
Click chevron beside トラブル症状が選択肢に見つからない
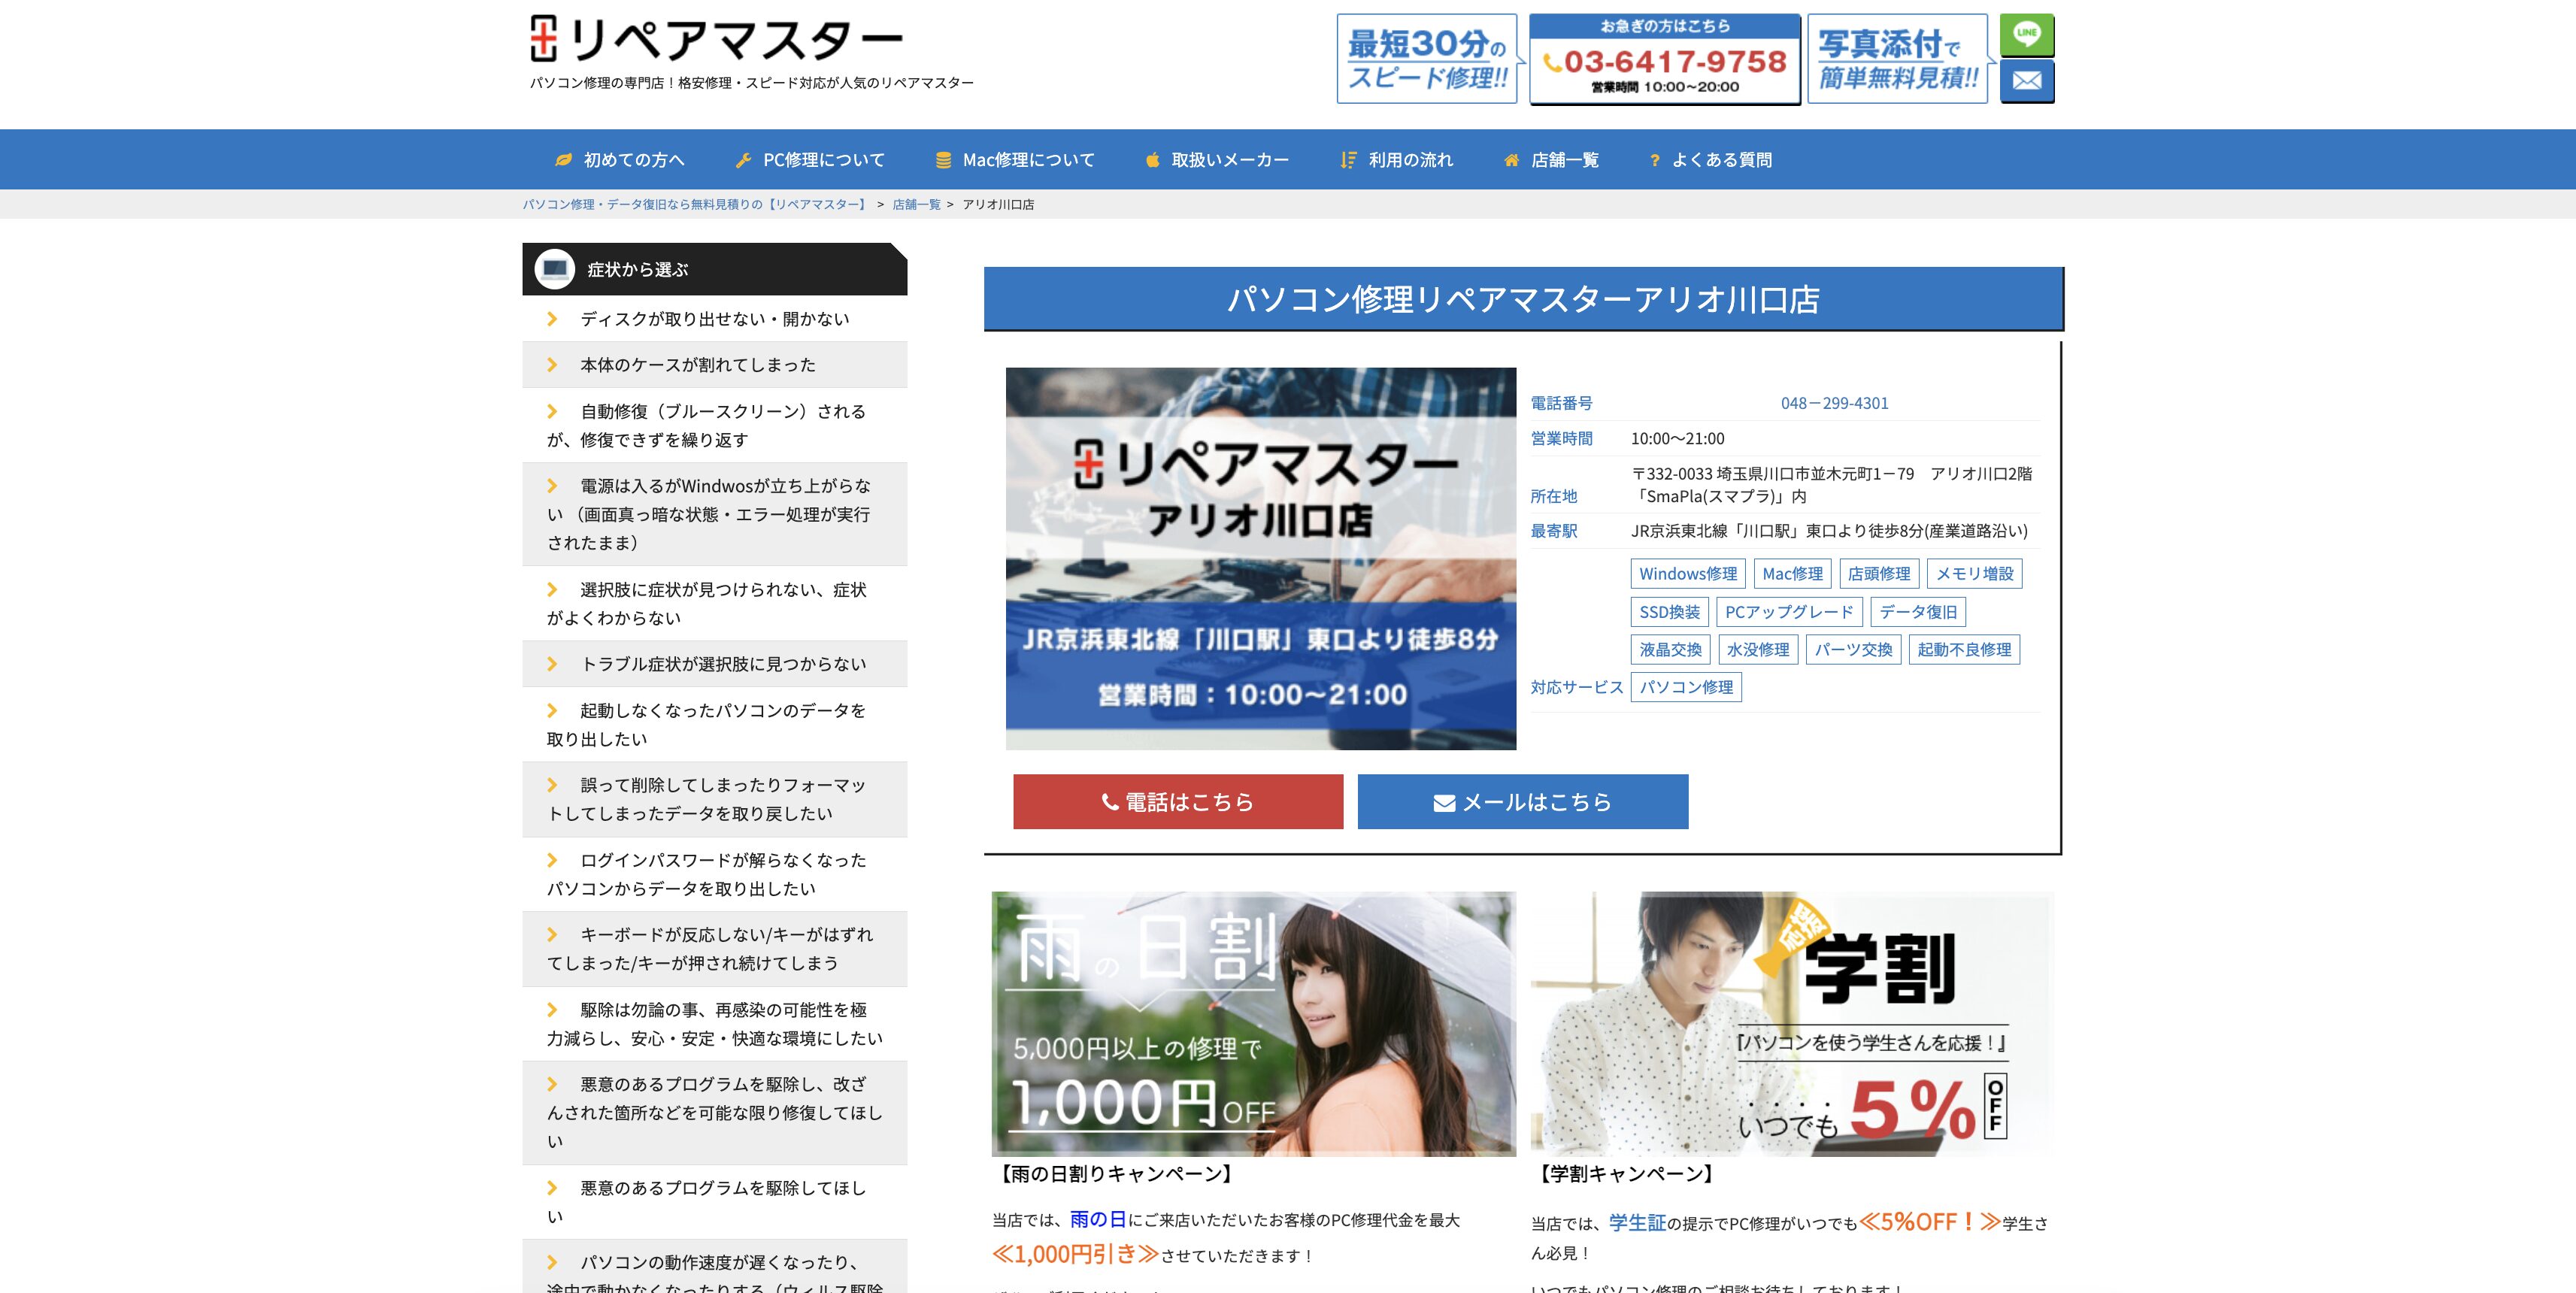click(552, 664)
